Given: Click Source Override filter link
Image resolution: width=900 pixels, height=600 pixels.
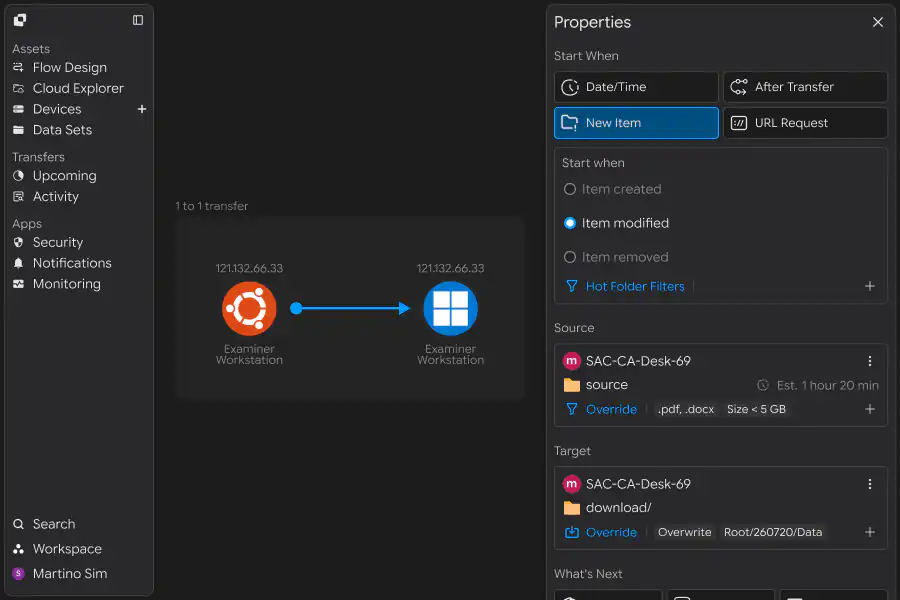Looking at the screenshot, I should [611, 409].
